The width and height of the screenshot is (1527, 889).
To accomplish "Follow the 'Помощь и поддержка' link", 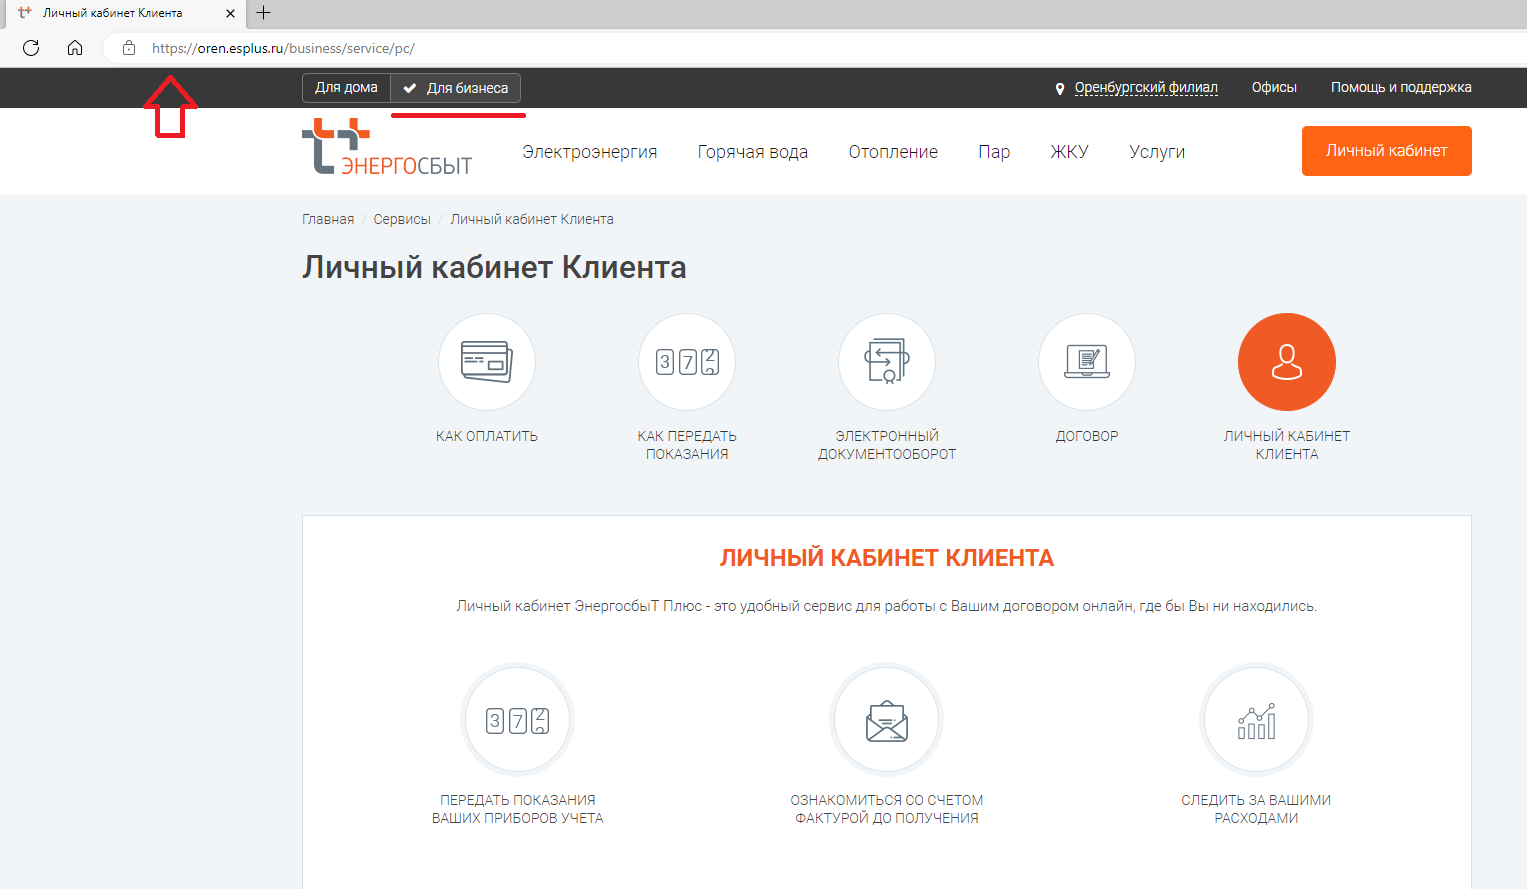I will 1400,88.
